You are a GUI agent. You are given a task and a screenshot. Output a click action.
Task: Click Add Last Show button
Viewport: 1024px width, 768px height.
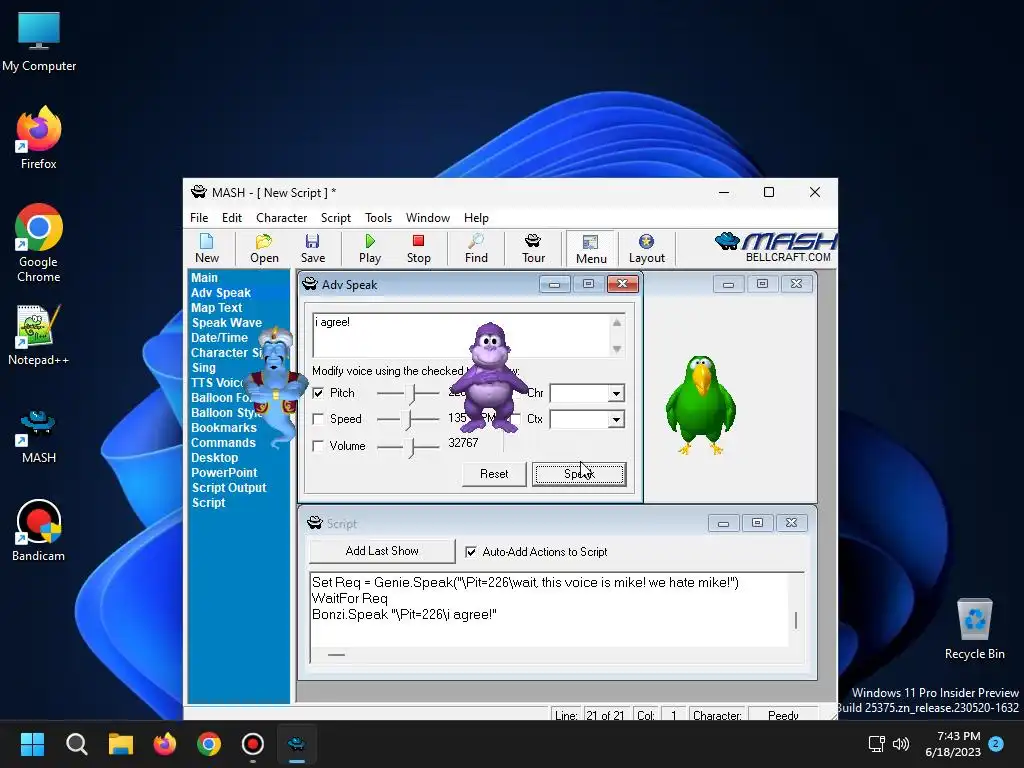(382, 551)
